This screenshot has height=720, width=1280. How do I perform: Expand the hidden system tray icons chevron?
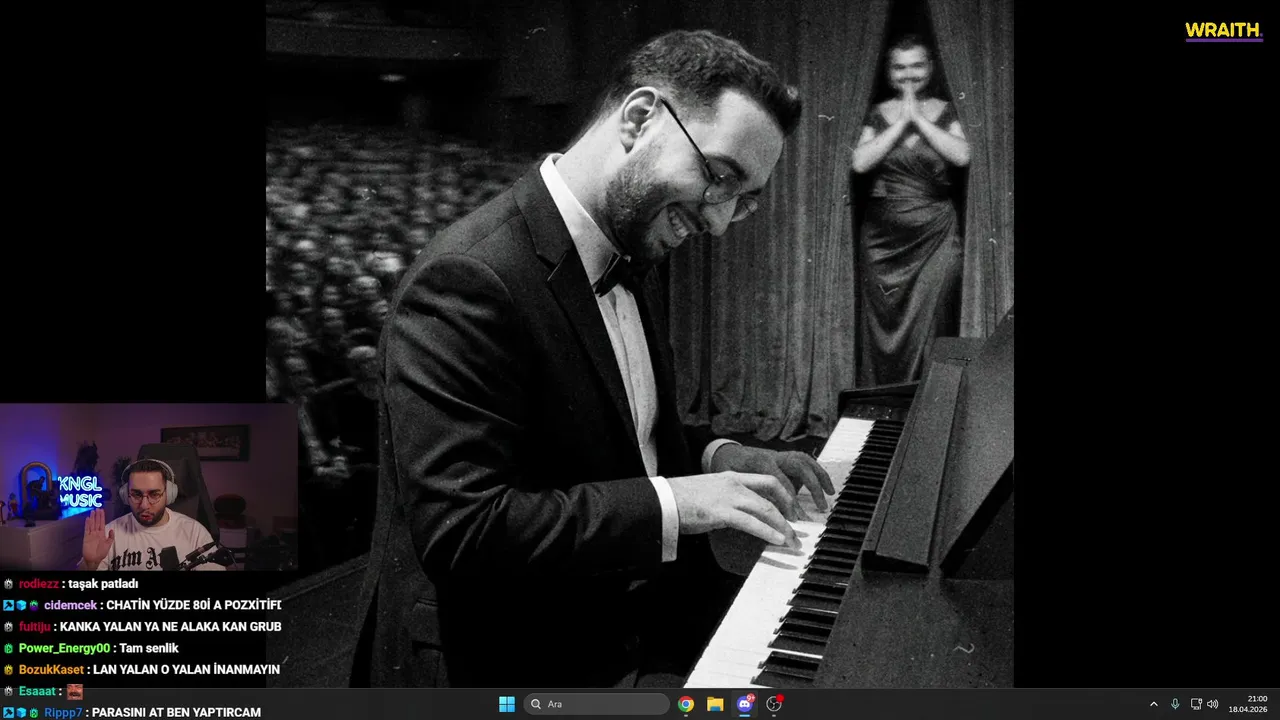pyautogui.click(x=1153, y=704)
